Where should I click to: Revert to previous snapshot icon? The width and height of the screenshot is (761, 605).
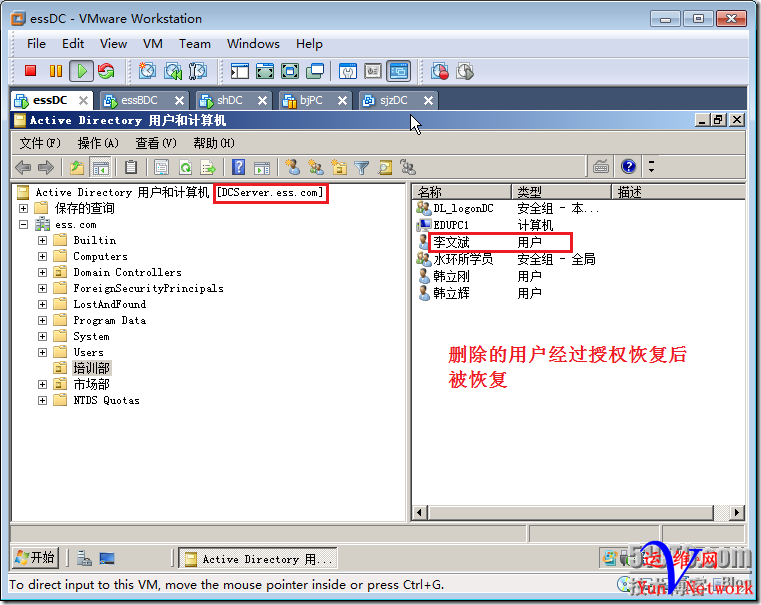[172, 71]
